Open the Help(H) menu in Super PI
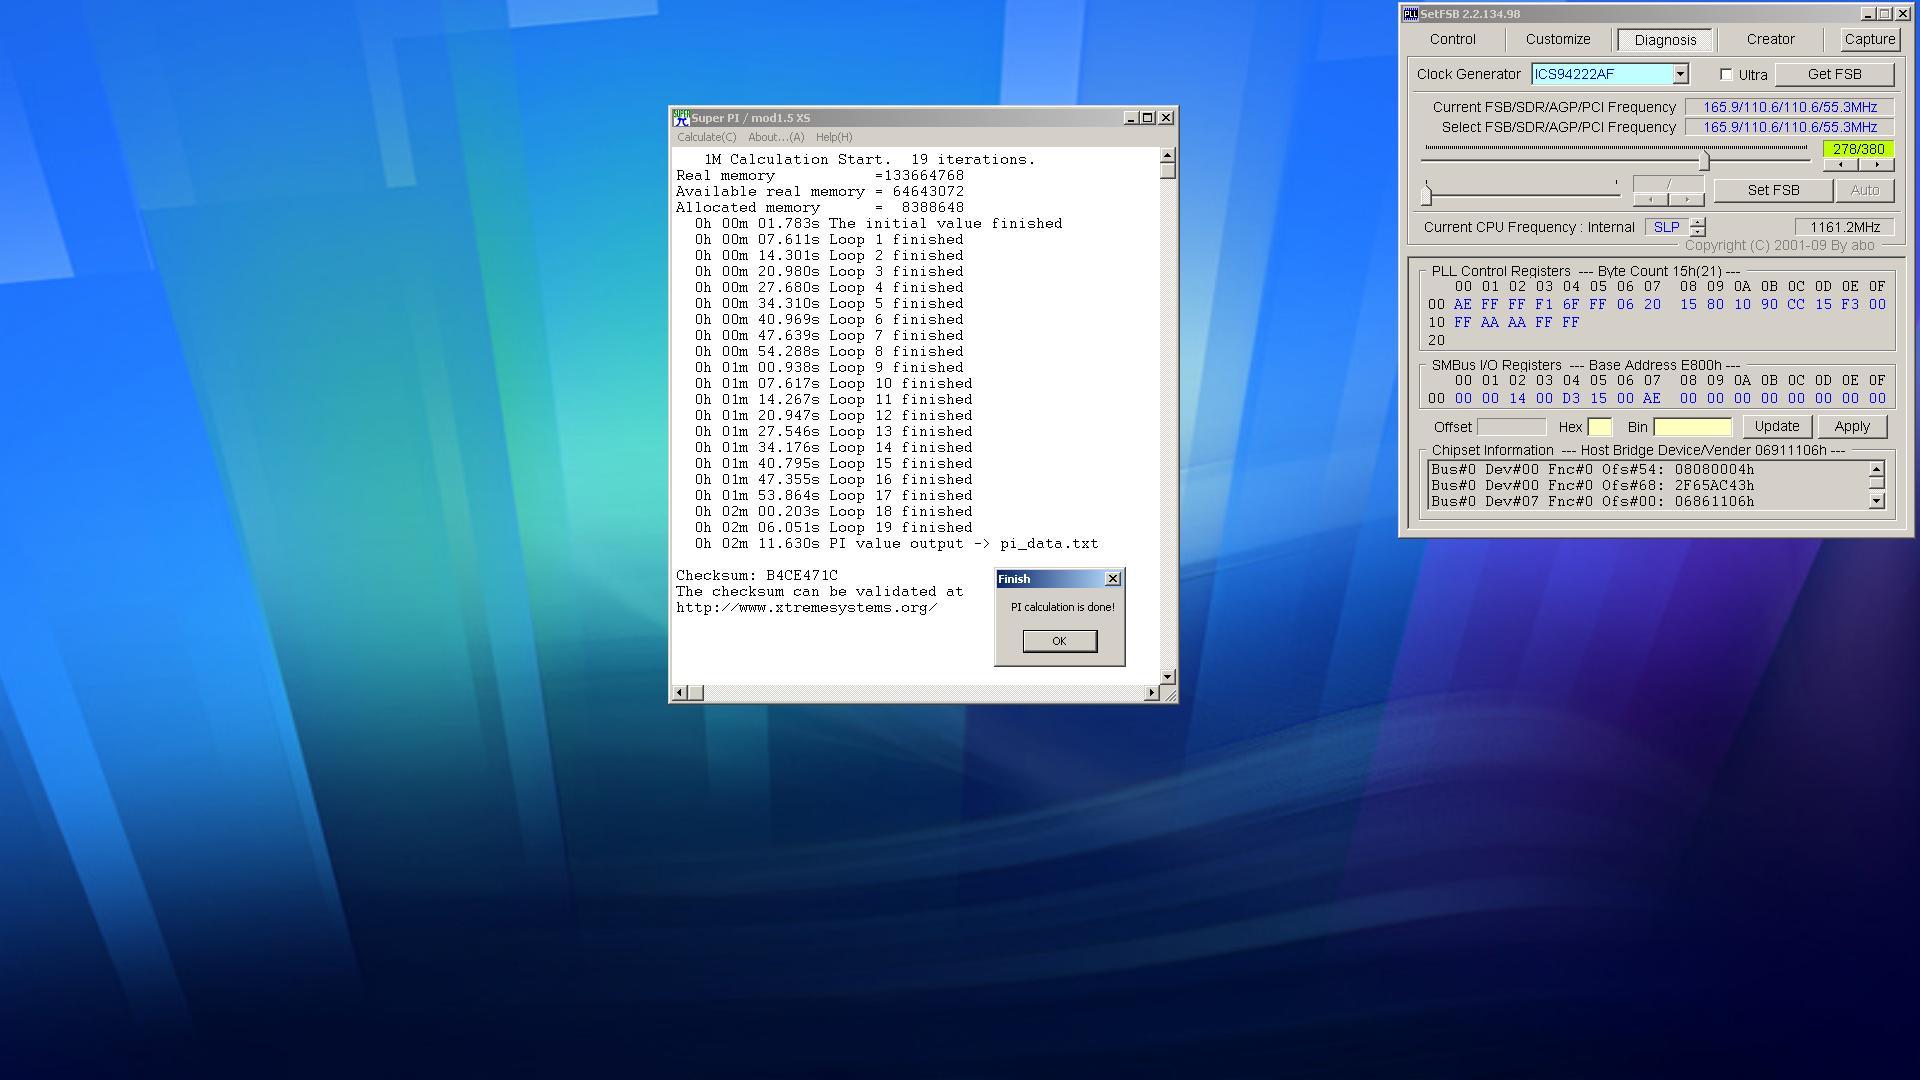 pyautogui.click(x=834, y=138)
